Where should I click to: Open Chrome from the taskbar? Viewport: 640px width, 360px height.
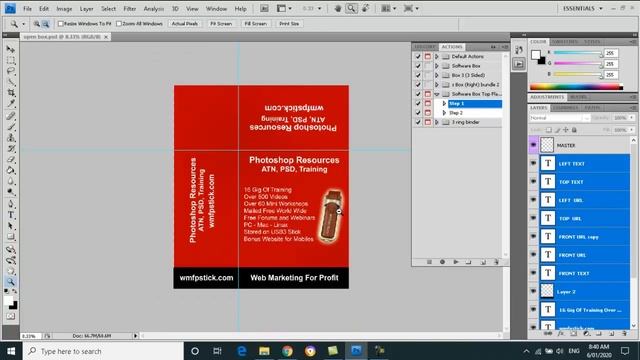click(287, 351)
